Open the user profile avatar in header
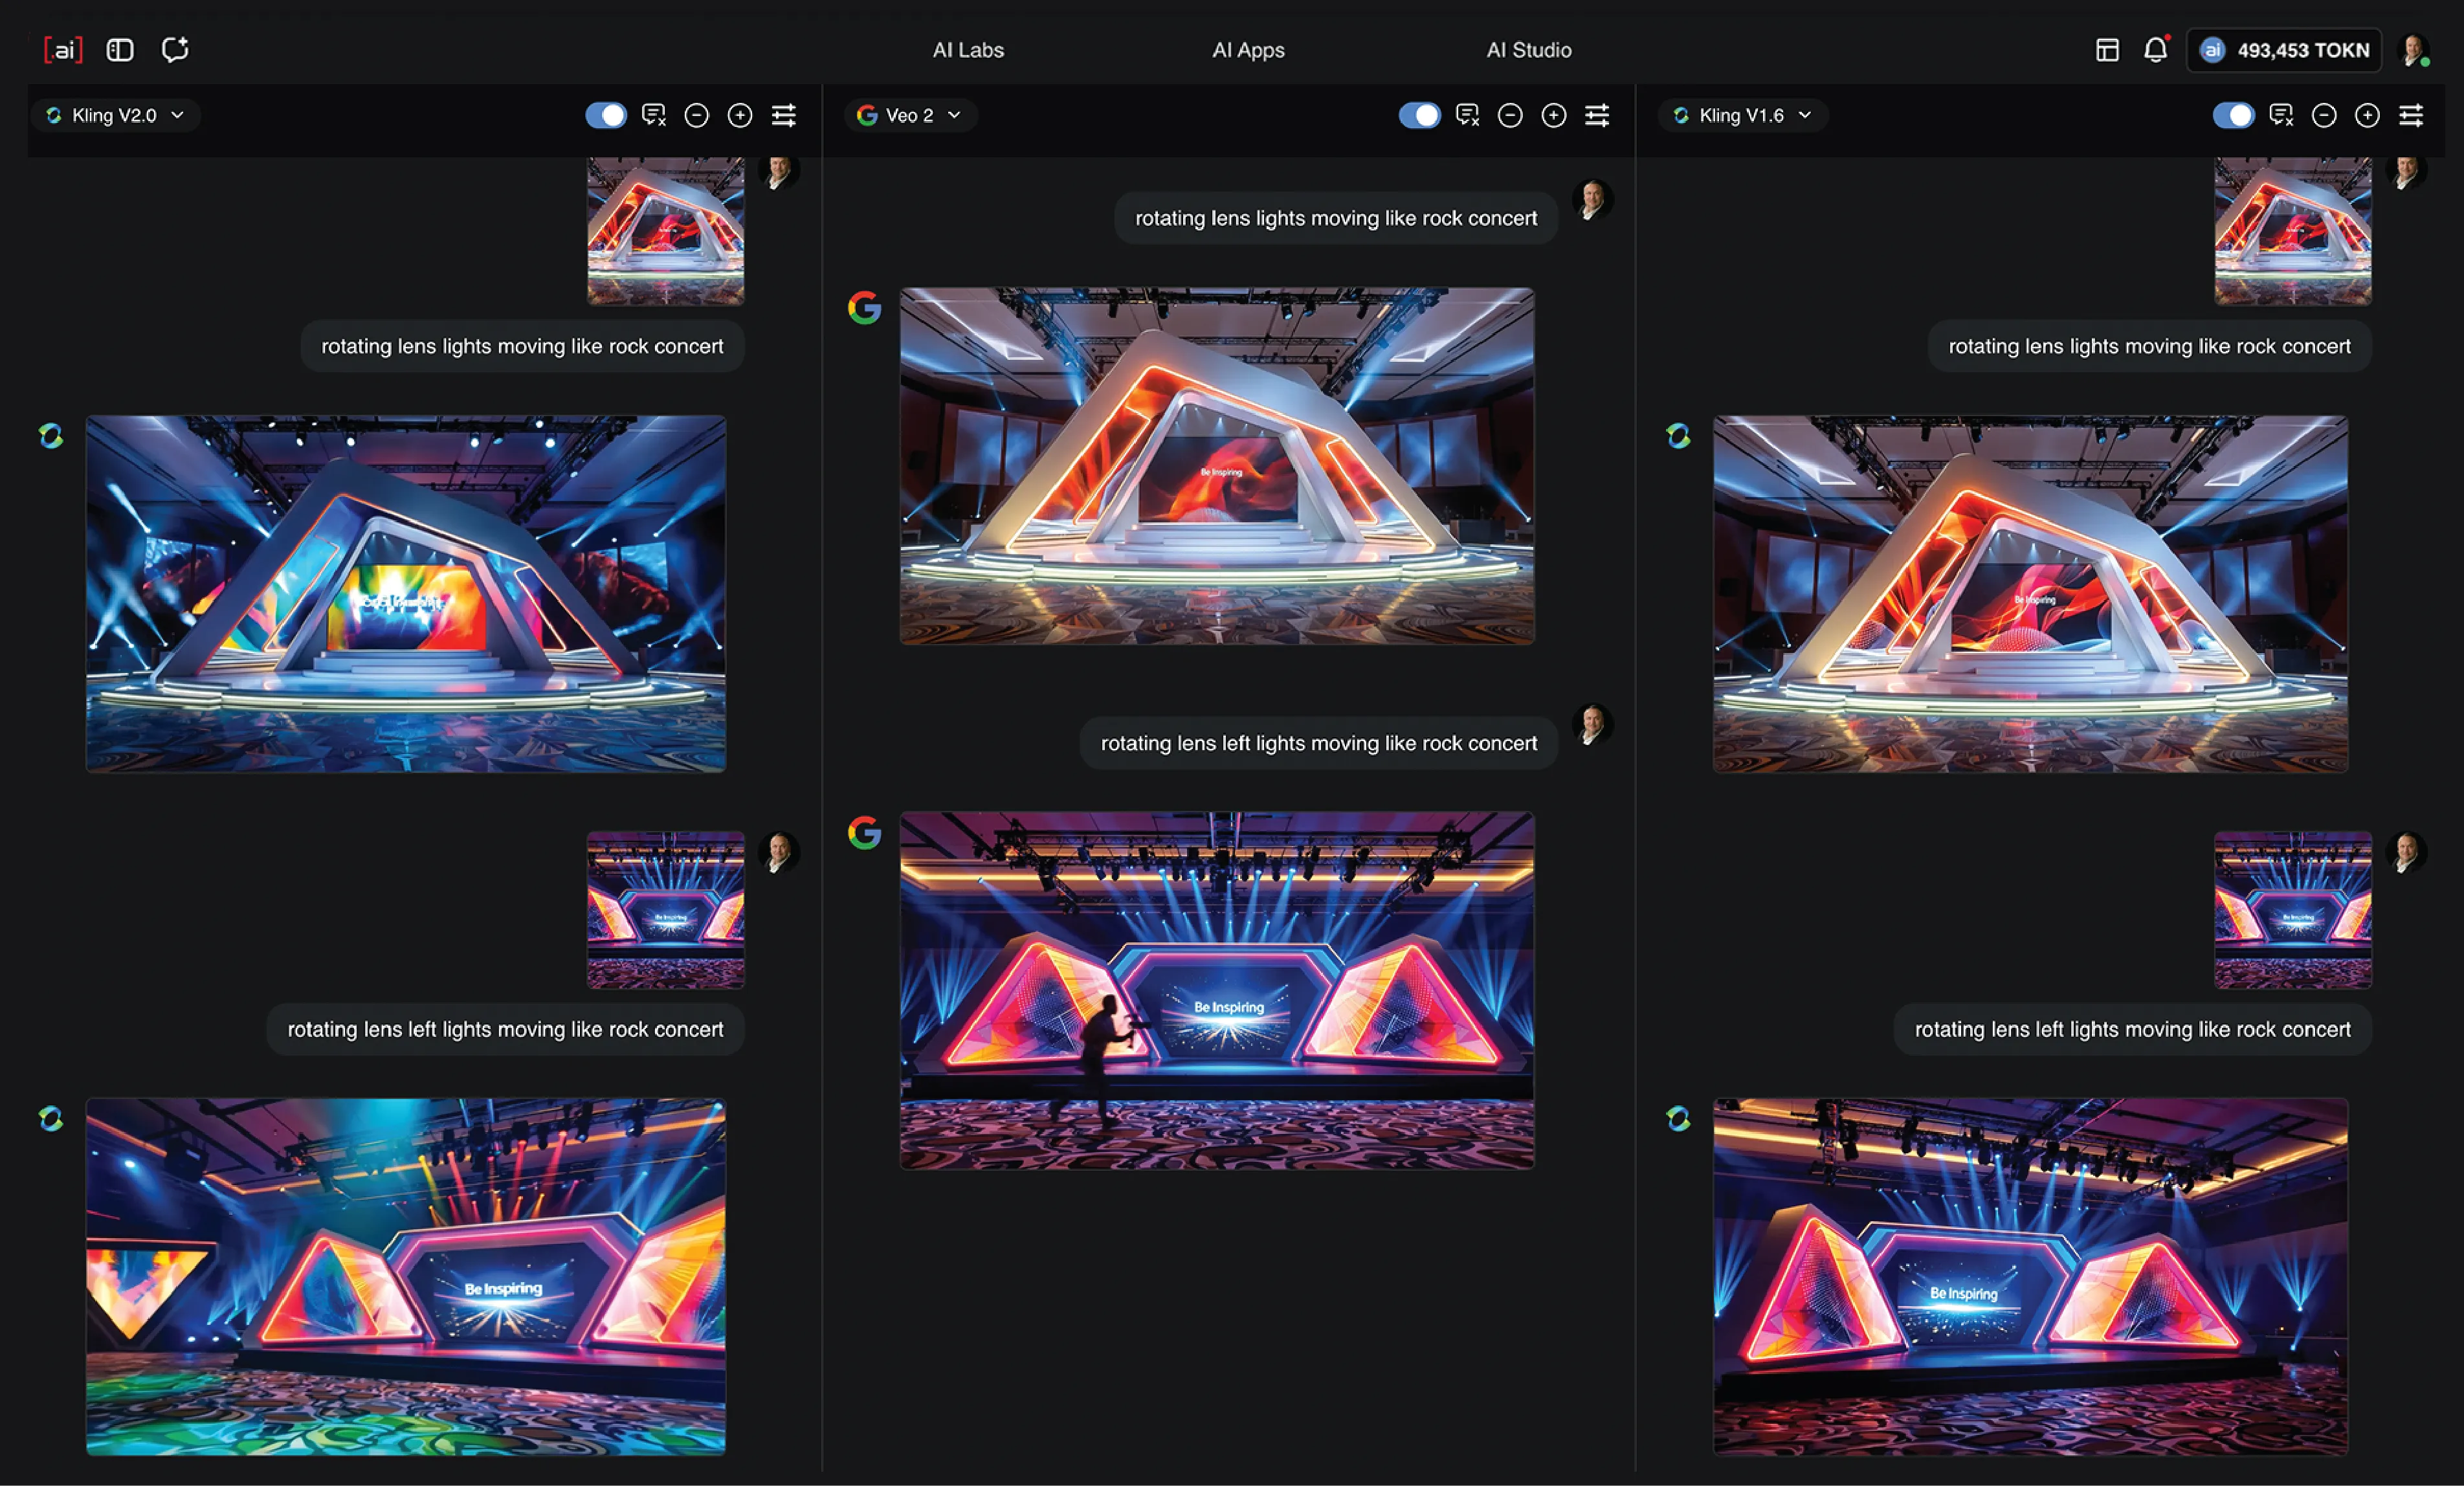 pyautogui.click(x=2415, y=50)
